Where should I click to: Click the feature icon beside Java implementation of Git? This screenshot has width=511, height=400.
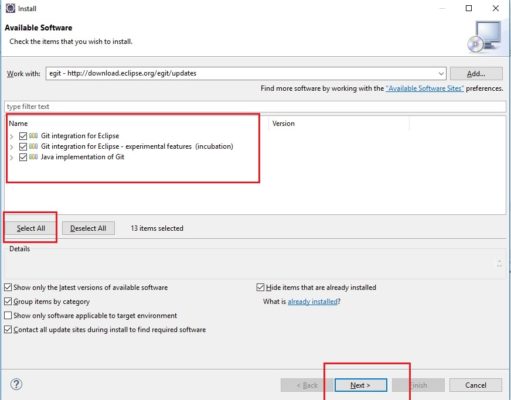click(x=33, y=157)
